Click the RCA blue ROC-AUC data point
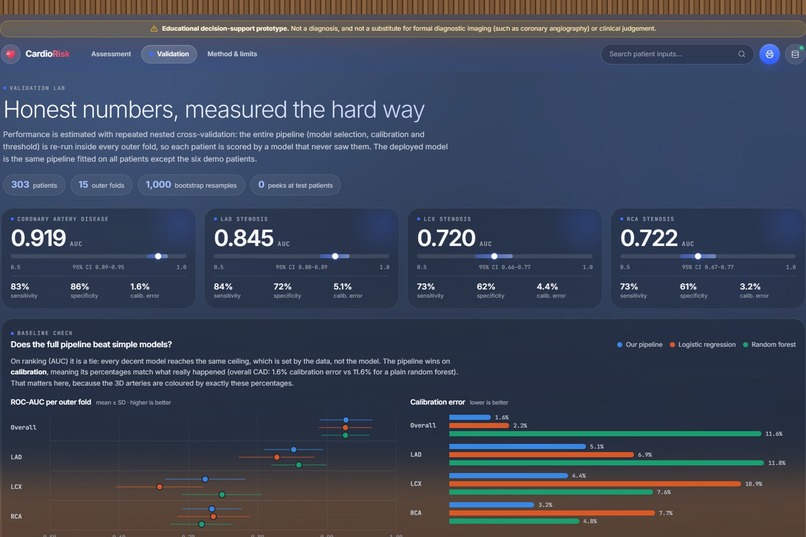Screen dimensions: 806x537 212,509
